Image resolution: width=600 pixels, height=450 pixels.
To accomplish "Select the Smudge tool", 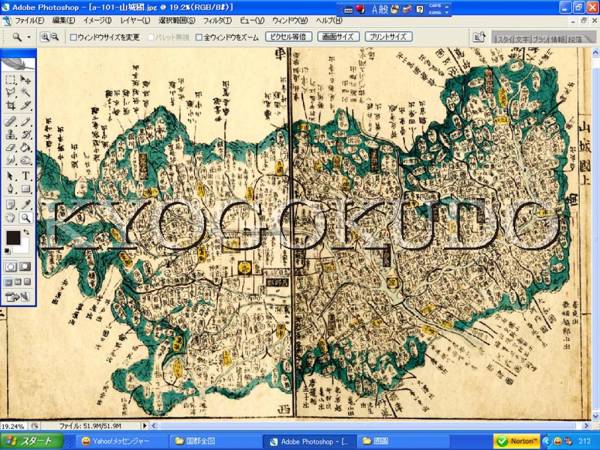I will click(x=11, y=160).
